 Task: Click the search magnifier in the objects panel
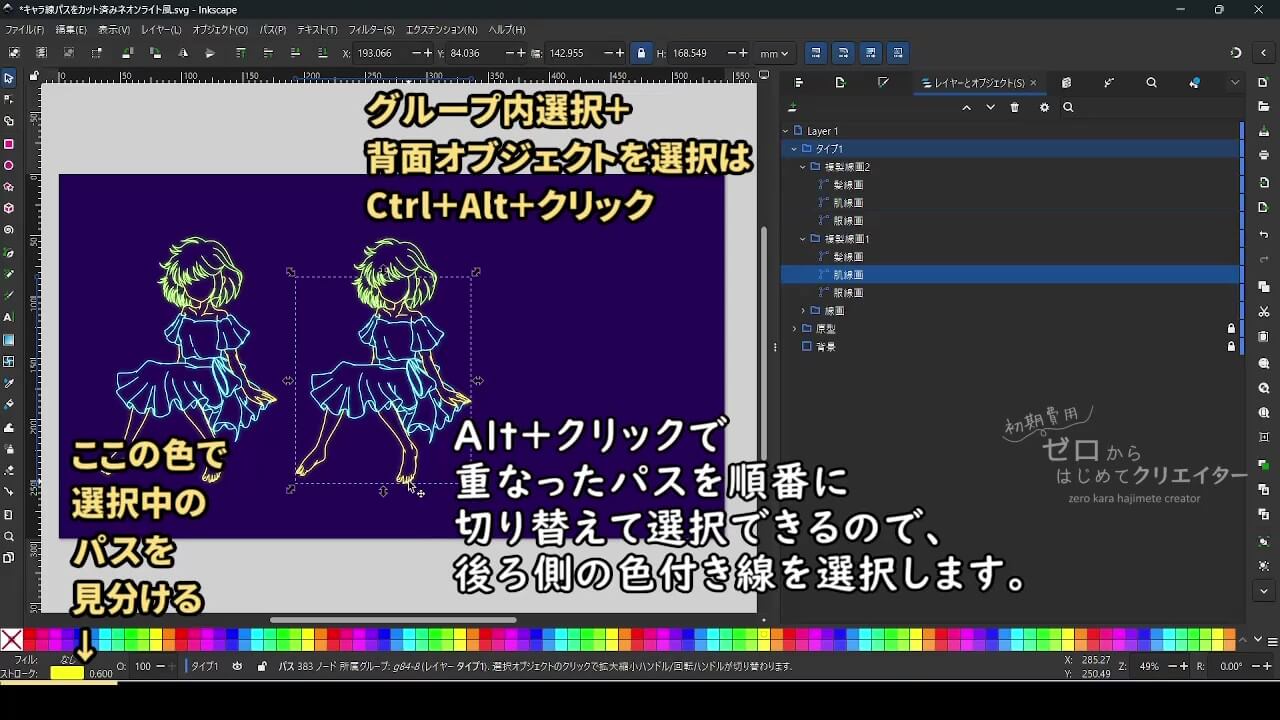tap(1069, 106)
